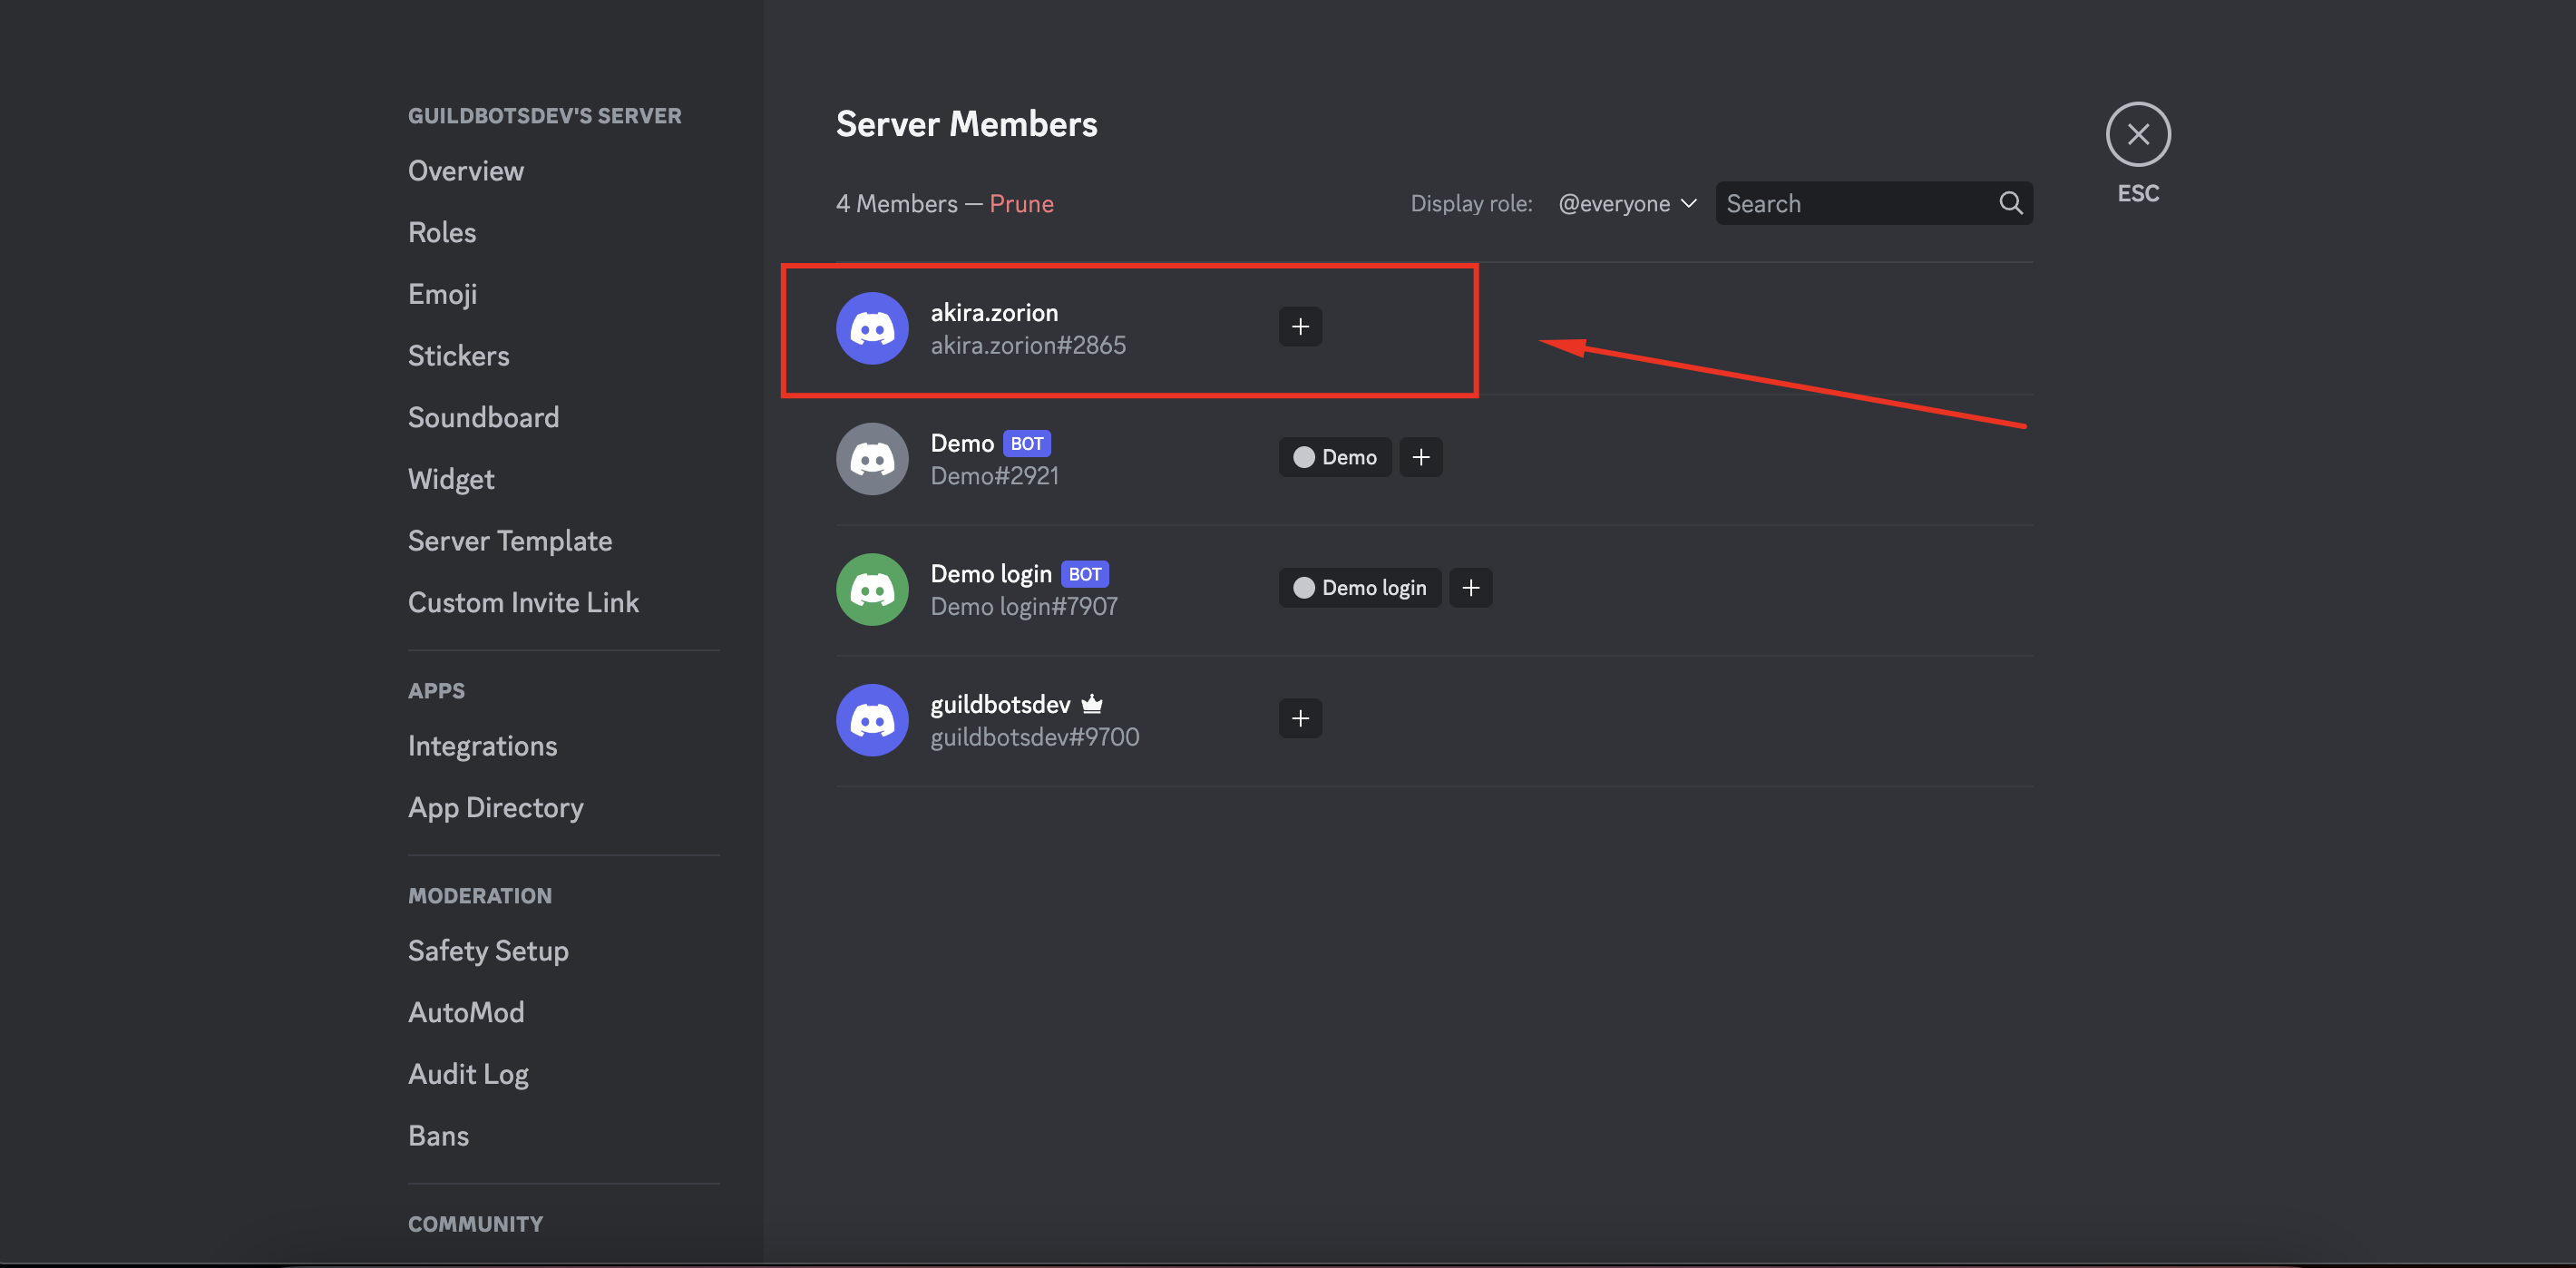Click the Demo login#7907 tag
2576x1268 pixels.
pos(1024,607)
